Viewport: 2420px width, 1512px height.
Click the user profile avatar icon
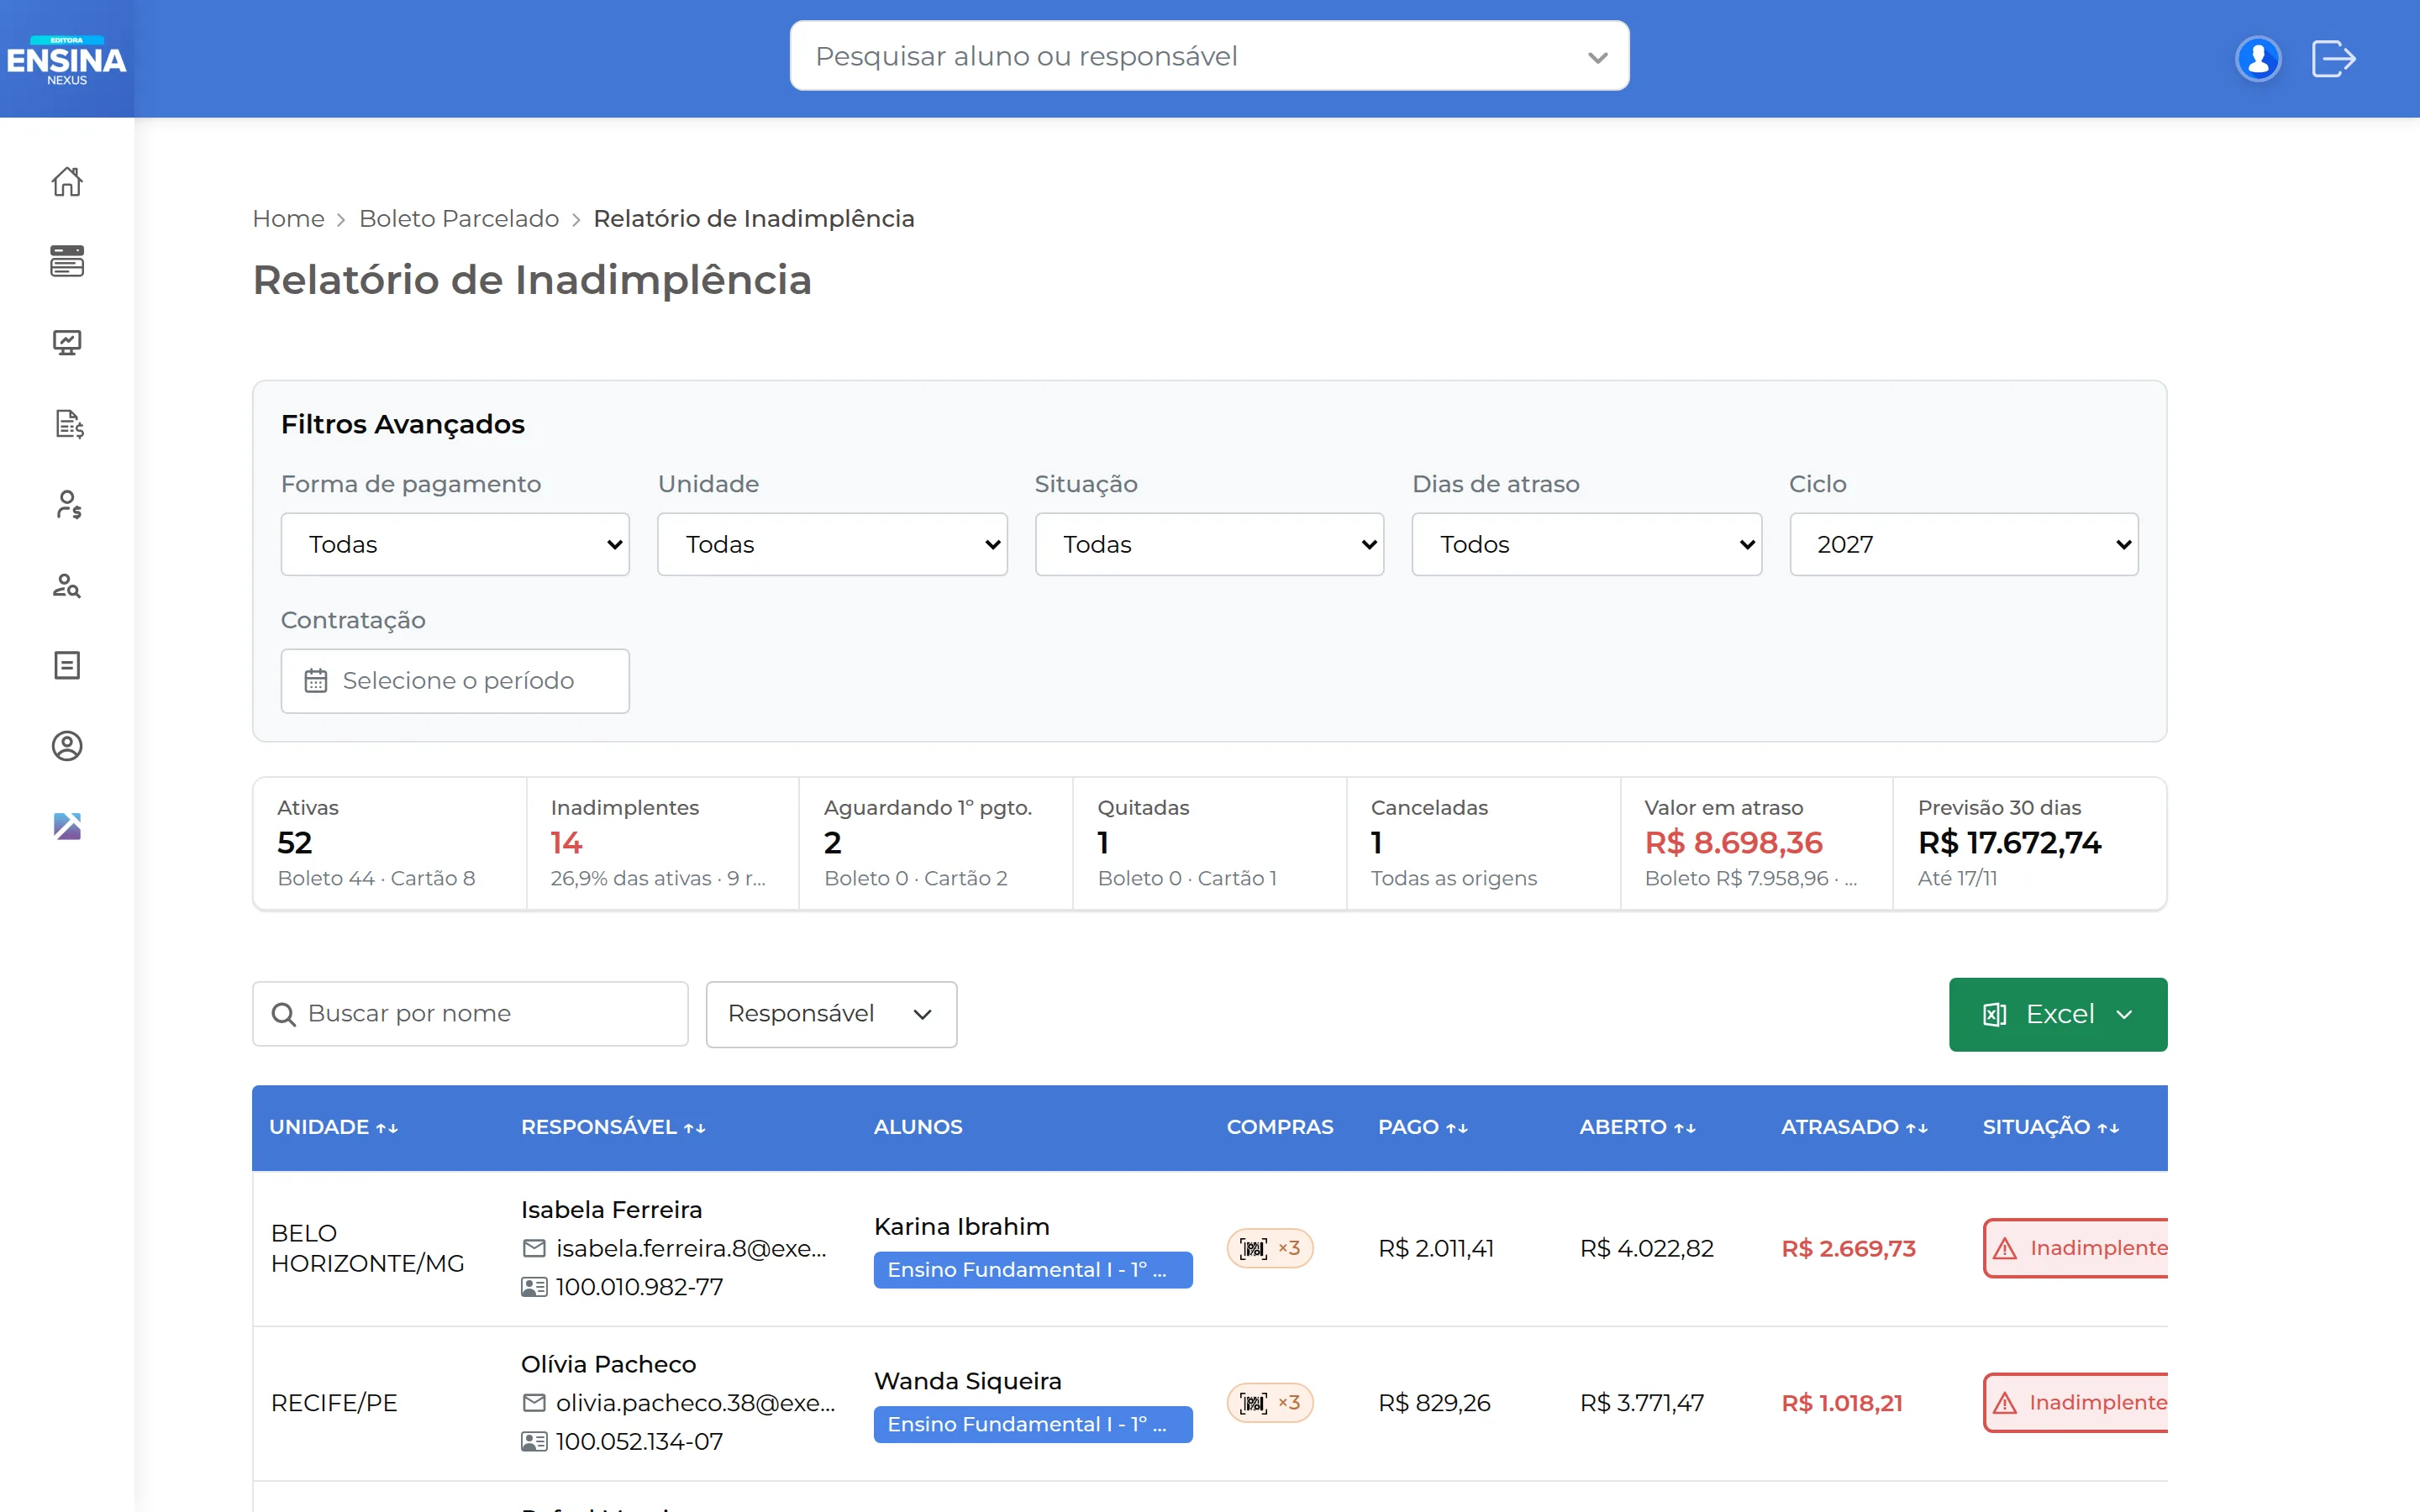(2258, 58)
